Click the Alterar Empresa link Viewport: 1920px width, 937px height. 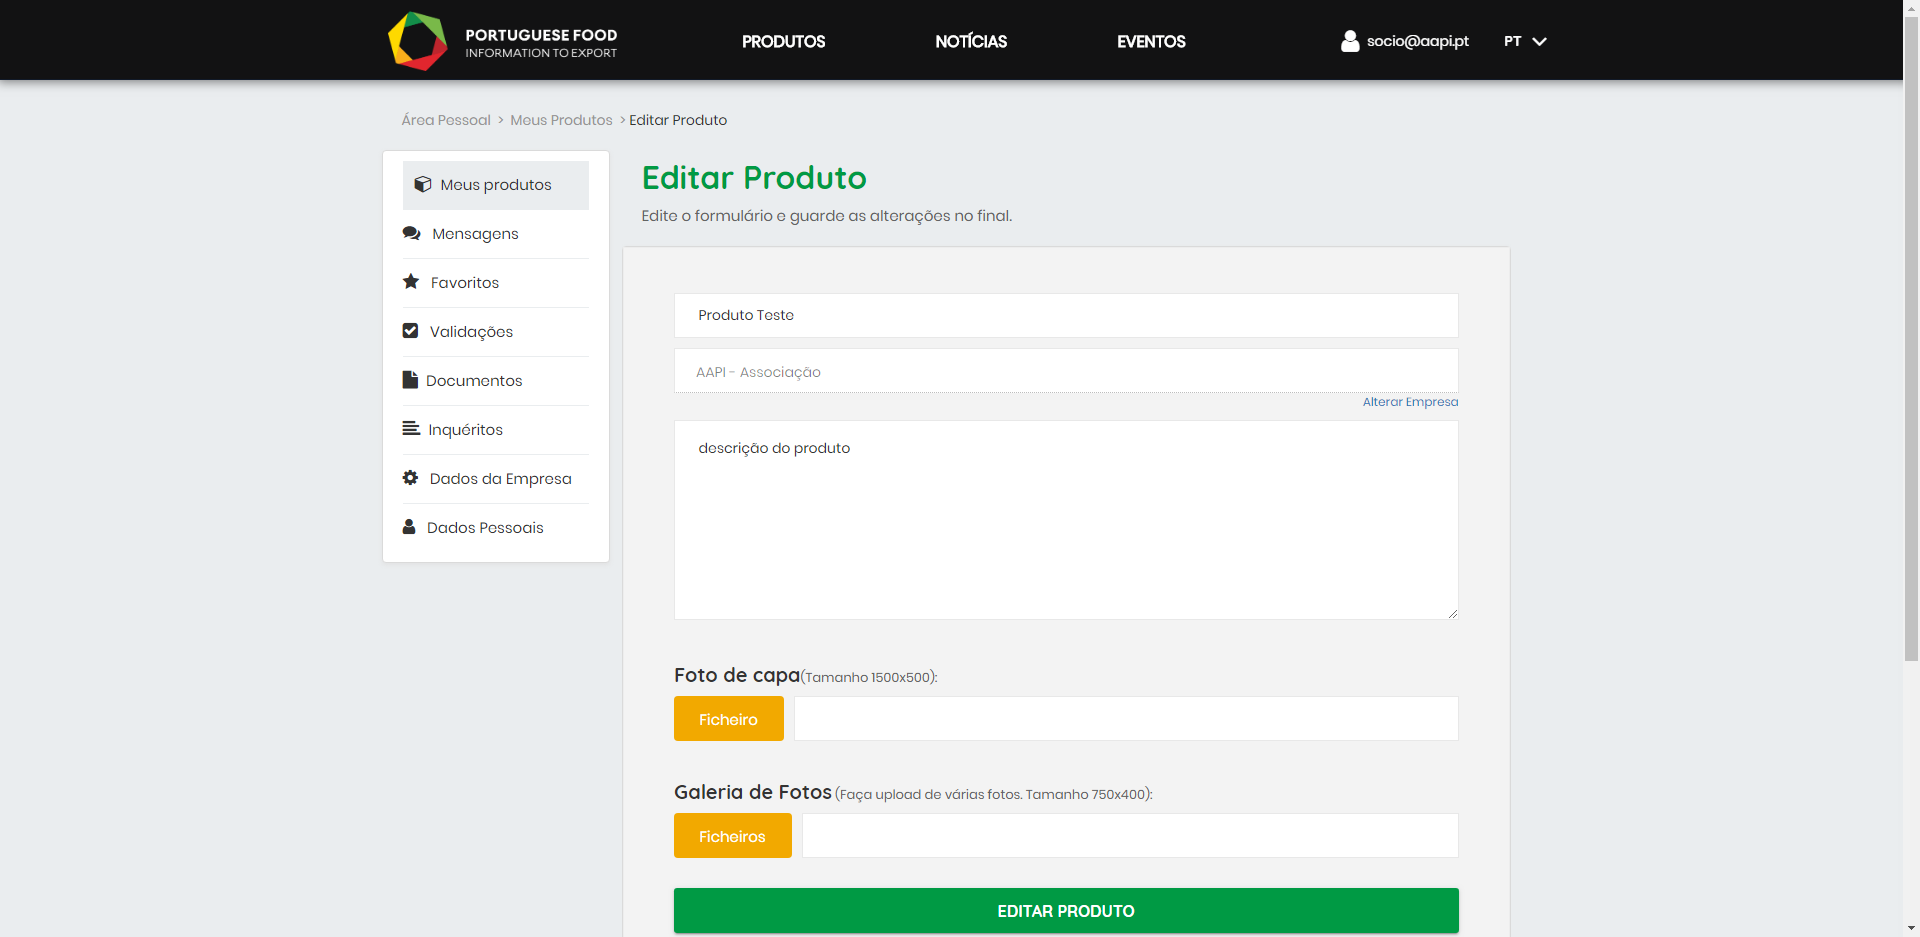(x=1410, y=402)
